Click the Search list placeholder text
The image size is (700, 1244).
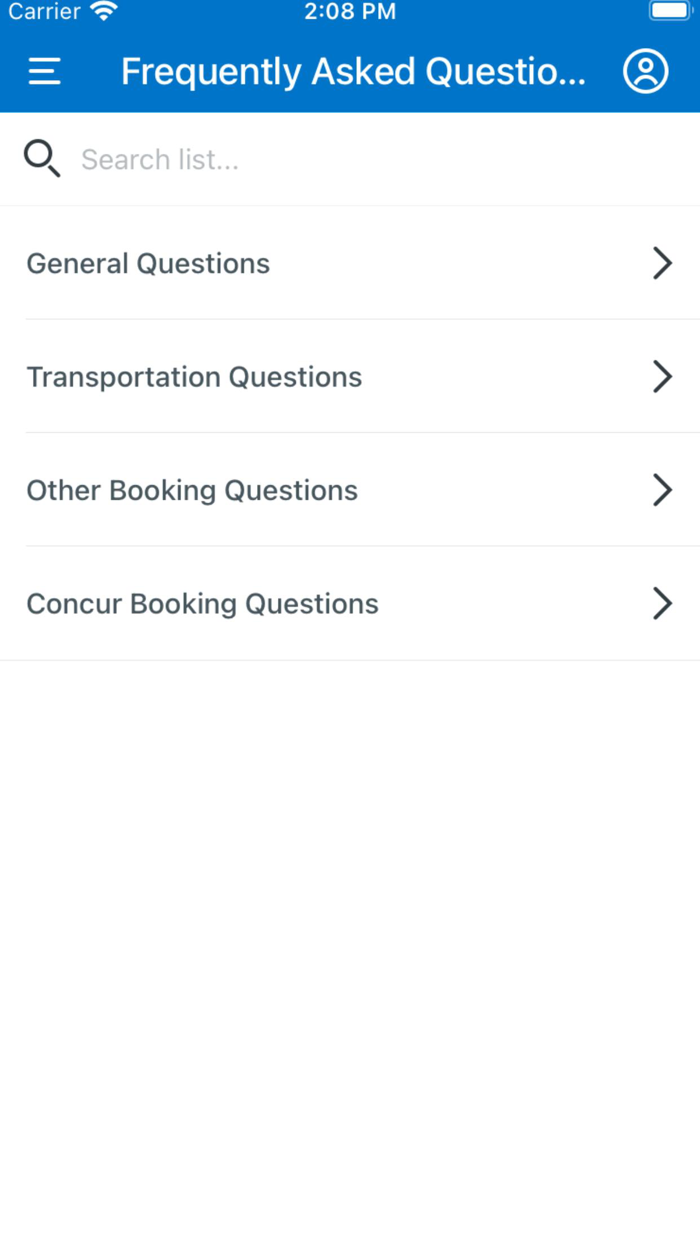pos(160,159)
